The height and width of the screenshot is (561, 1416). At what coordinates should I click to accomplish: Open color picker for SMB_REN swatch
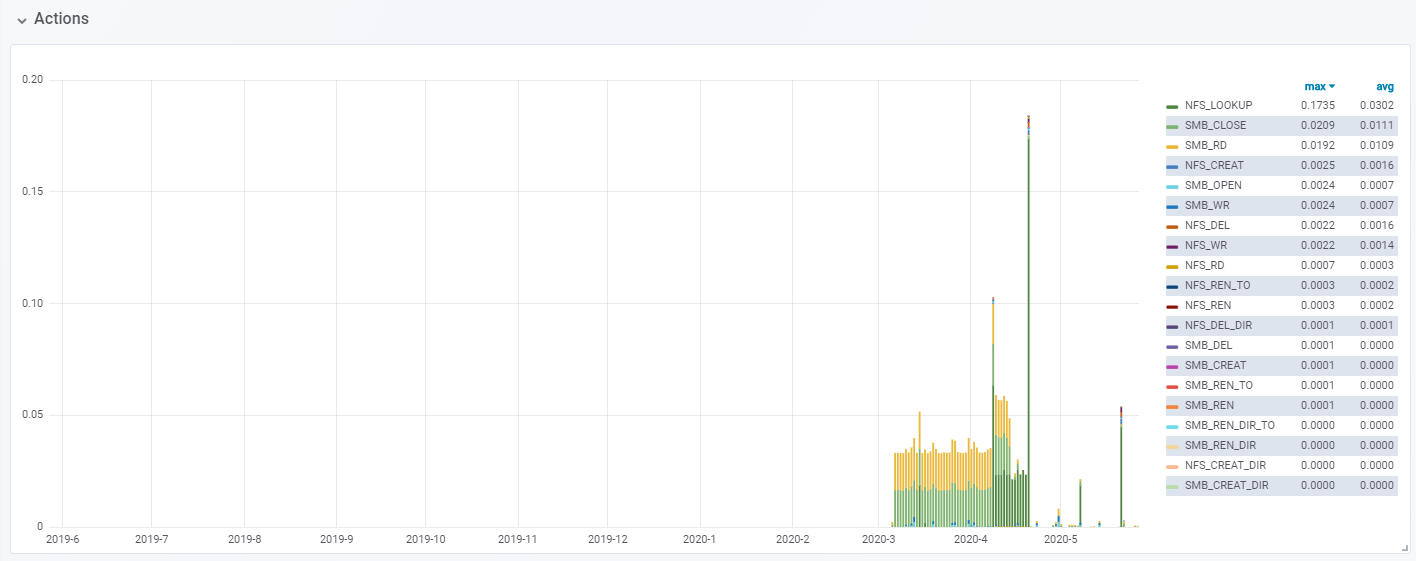tap(1172, 406)
